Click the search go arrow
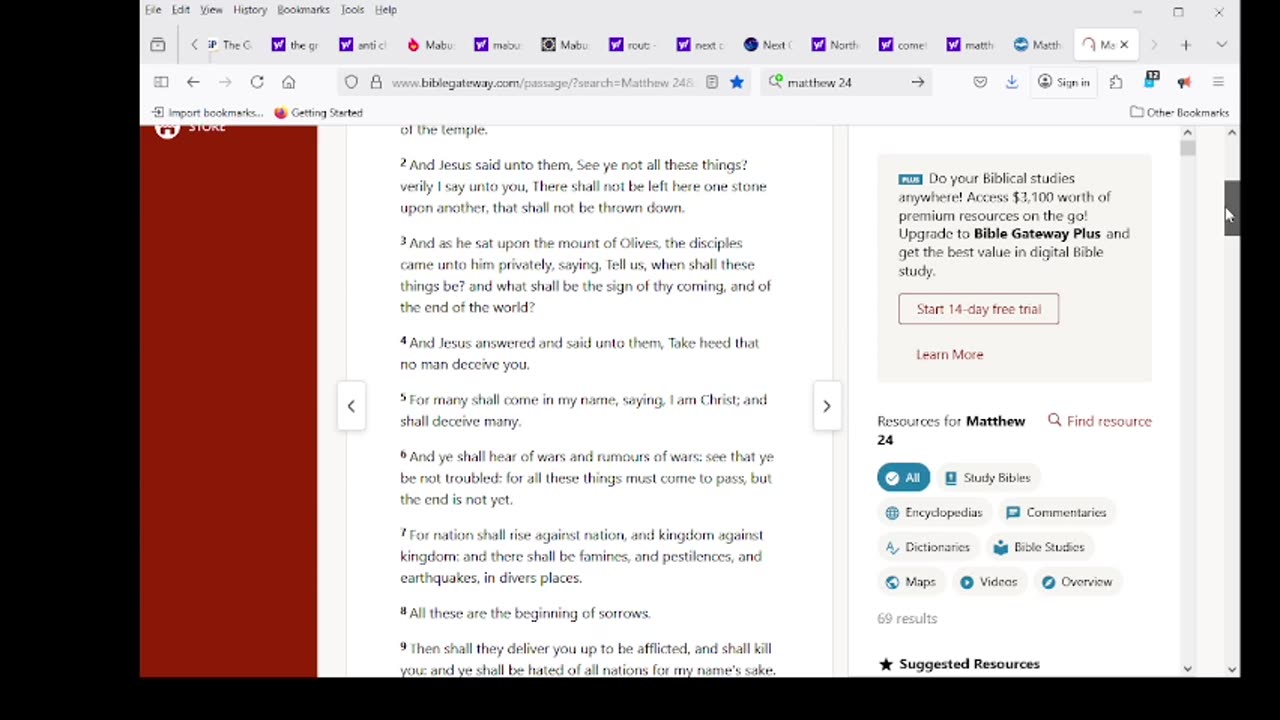Screen dimensions: 1280x720 click(917, 82)
